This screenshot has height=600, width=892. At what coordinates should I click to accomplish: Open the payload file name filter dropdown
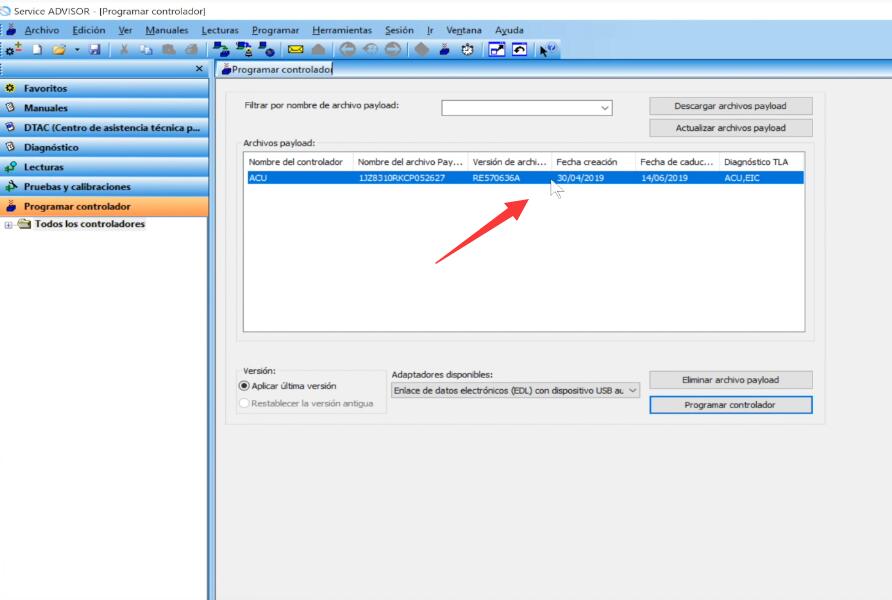pos(605,108)
